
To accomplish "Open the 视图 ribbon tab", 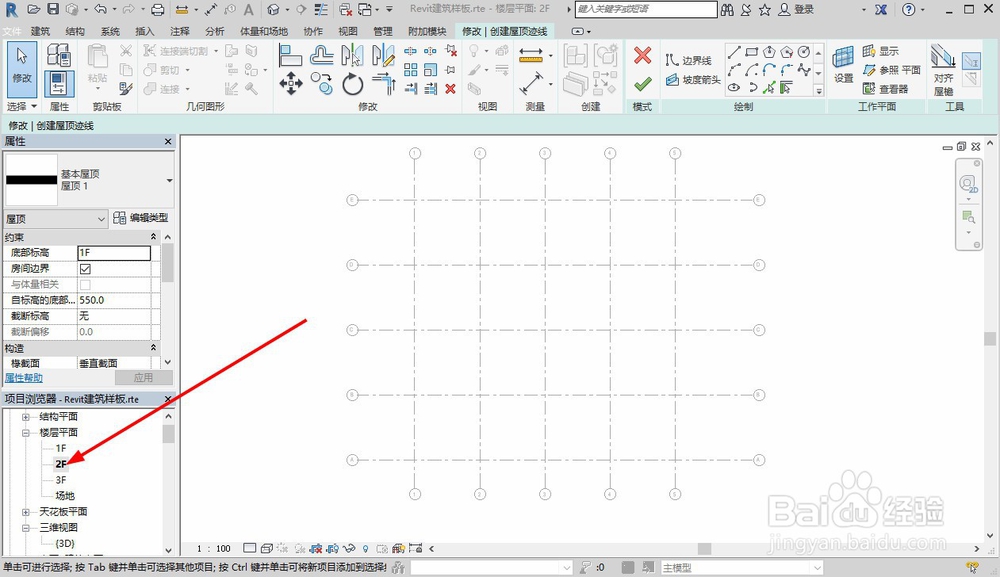I will pyautogui.click(x=348, y=31).
